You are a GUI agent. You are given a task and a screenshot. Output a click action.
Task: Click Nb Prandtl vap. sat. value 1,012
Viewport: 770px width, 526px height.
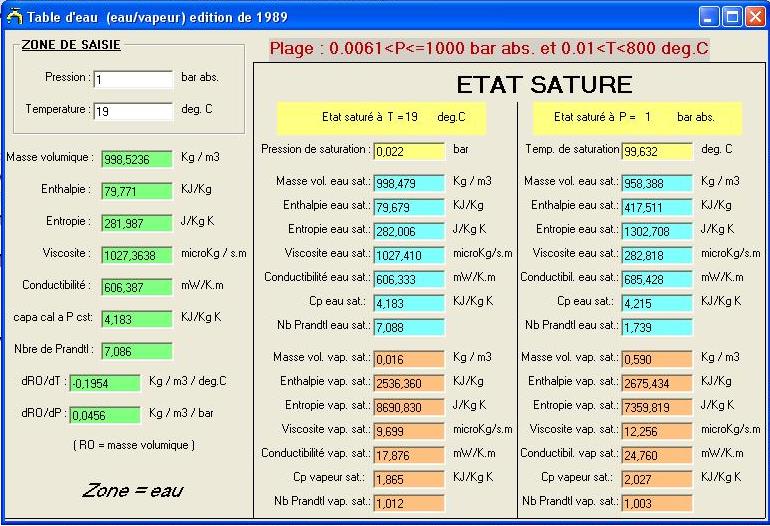[409, 503]
